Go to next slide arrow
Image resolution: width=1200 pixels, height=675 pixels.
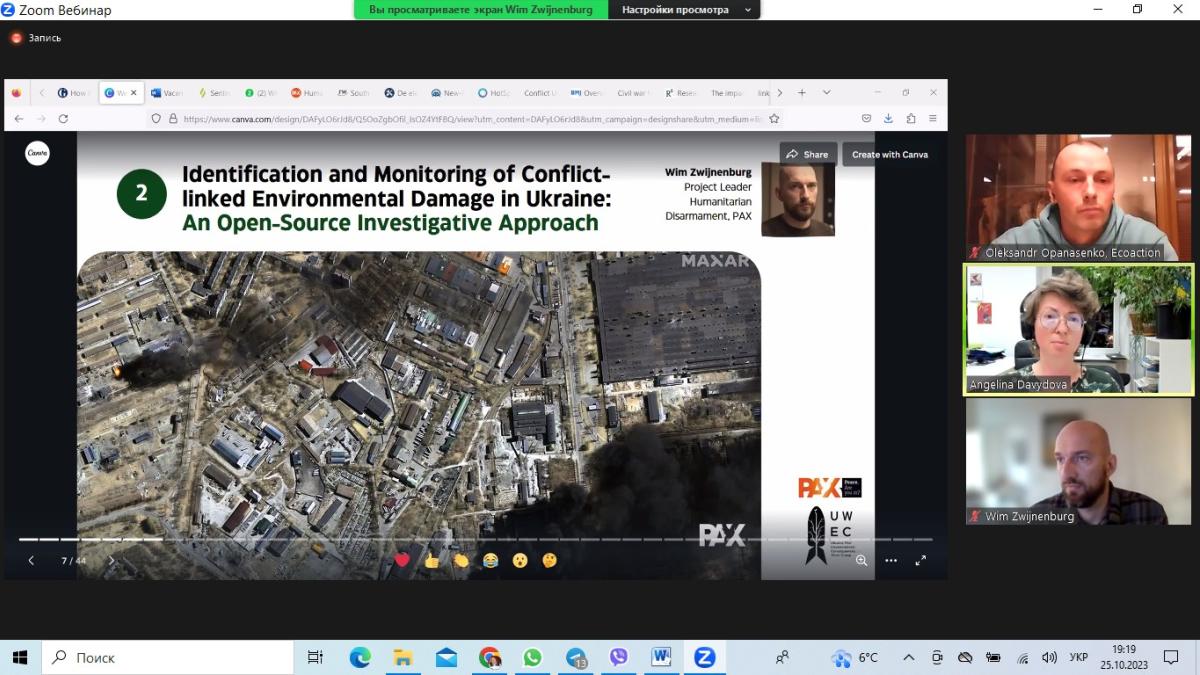[111, 561]
